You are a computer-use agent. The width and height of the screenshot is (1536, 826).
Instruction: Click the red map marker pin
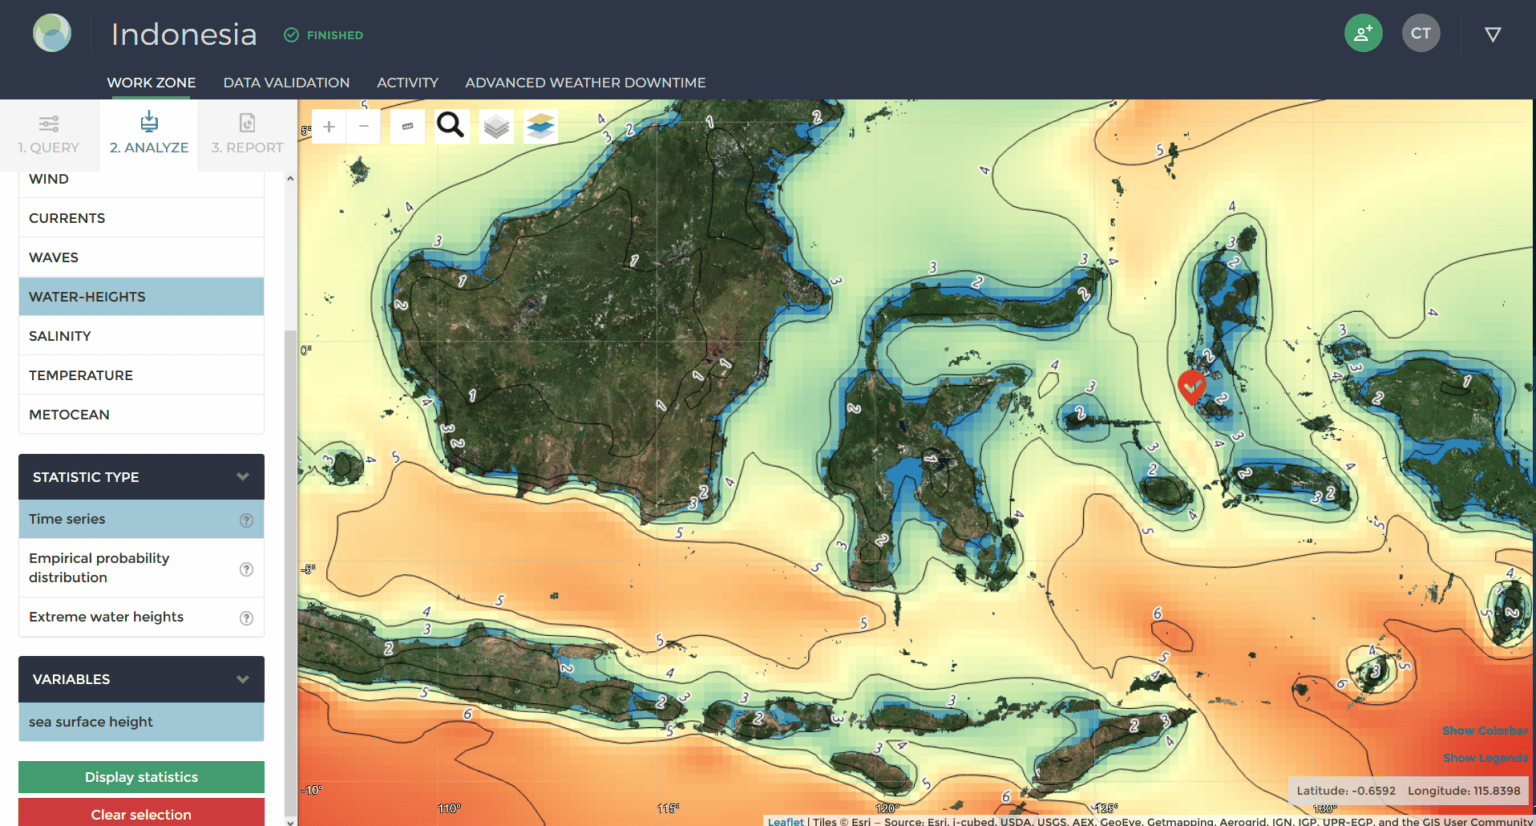1191,387
